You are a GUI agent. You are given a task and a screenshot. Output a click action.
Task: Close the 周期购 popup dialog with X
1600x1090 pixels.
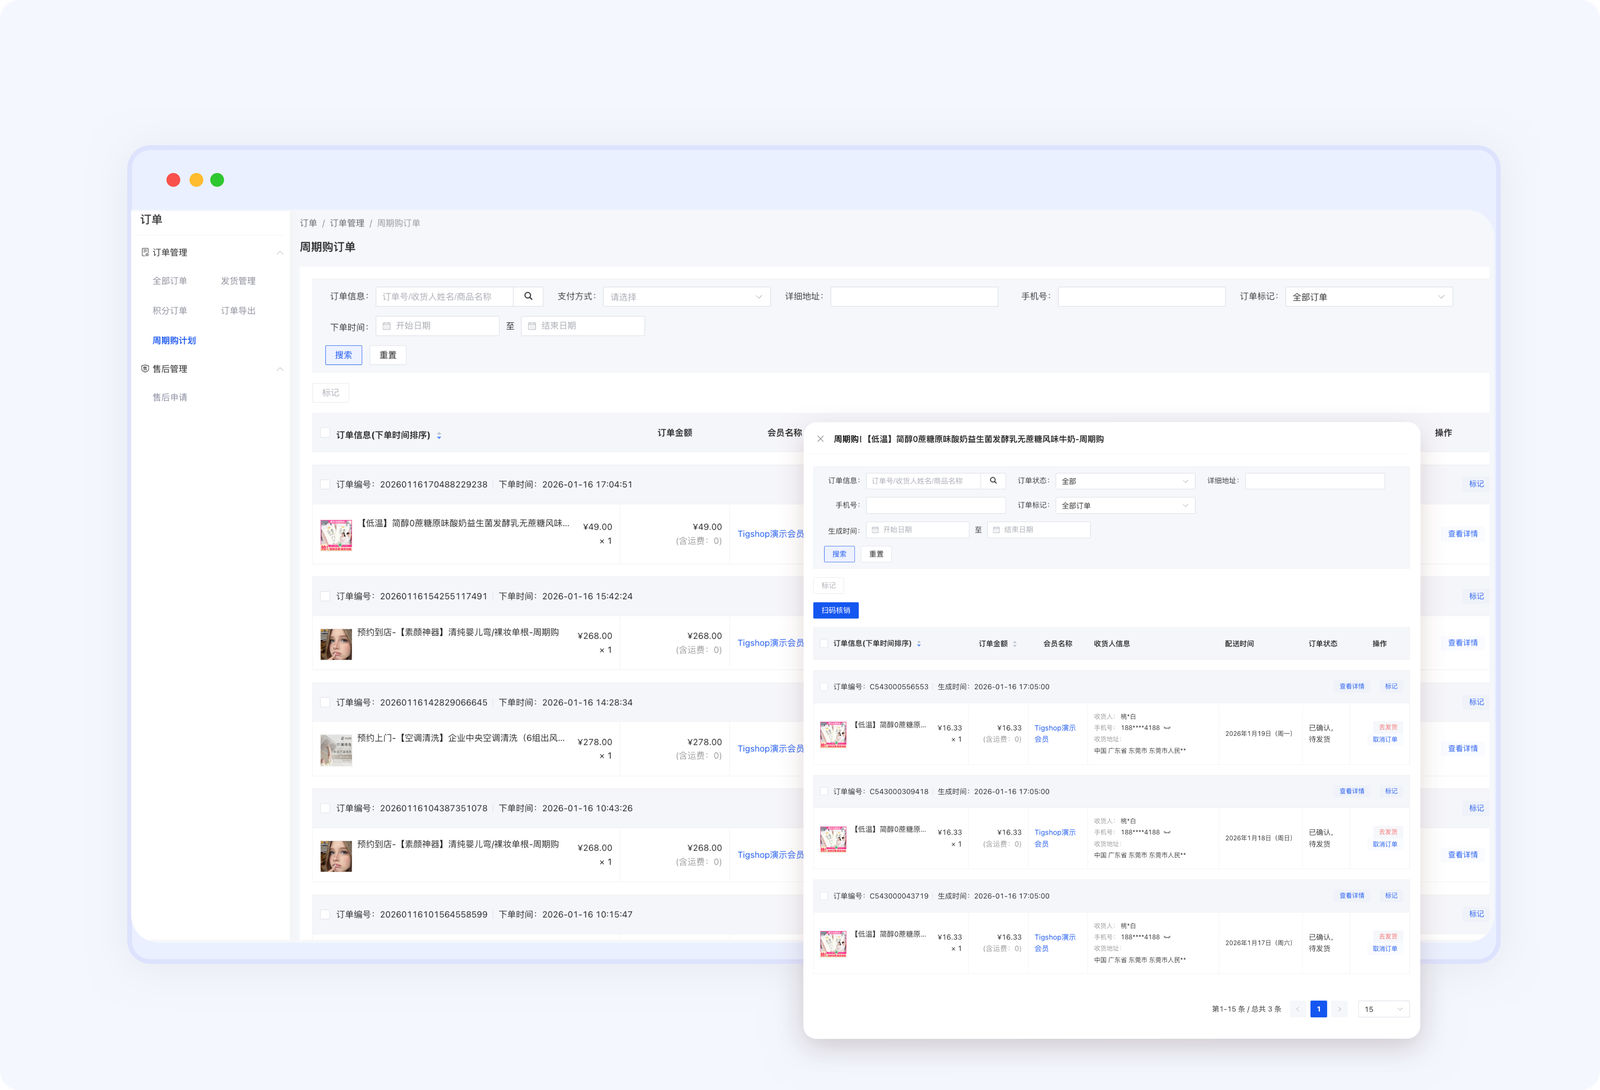[x=821, y=439]
